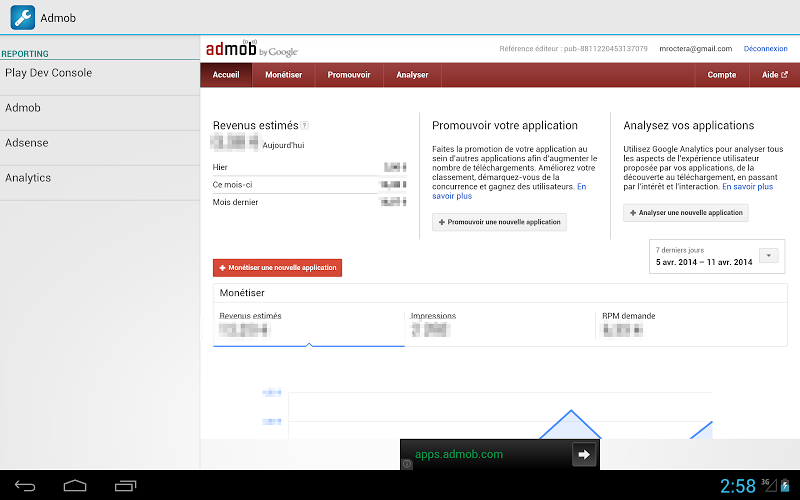Image resolution: width=800 pixels, height=500 pixels.
Task: Tap the Android back button
Action: 24,486
